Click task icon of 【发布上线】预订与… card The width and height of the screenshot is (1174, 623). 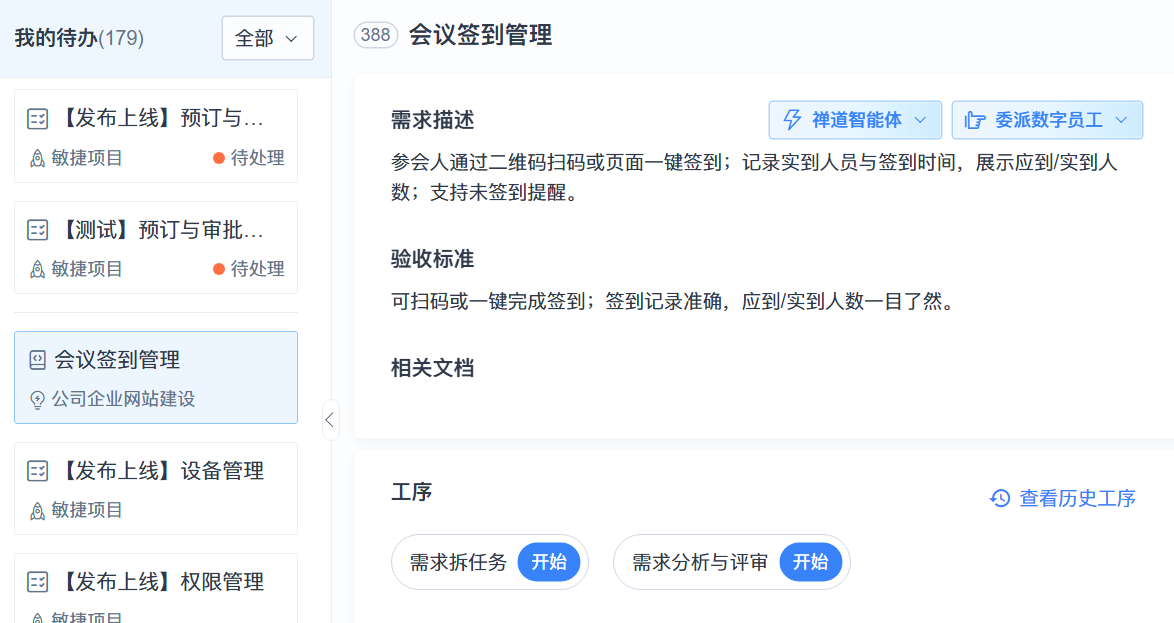point(37,118)
